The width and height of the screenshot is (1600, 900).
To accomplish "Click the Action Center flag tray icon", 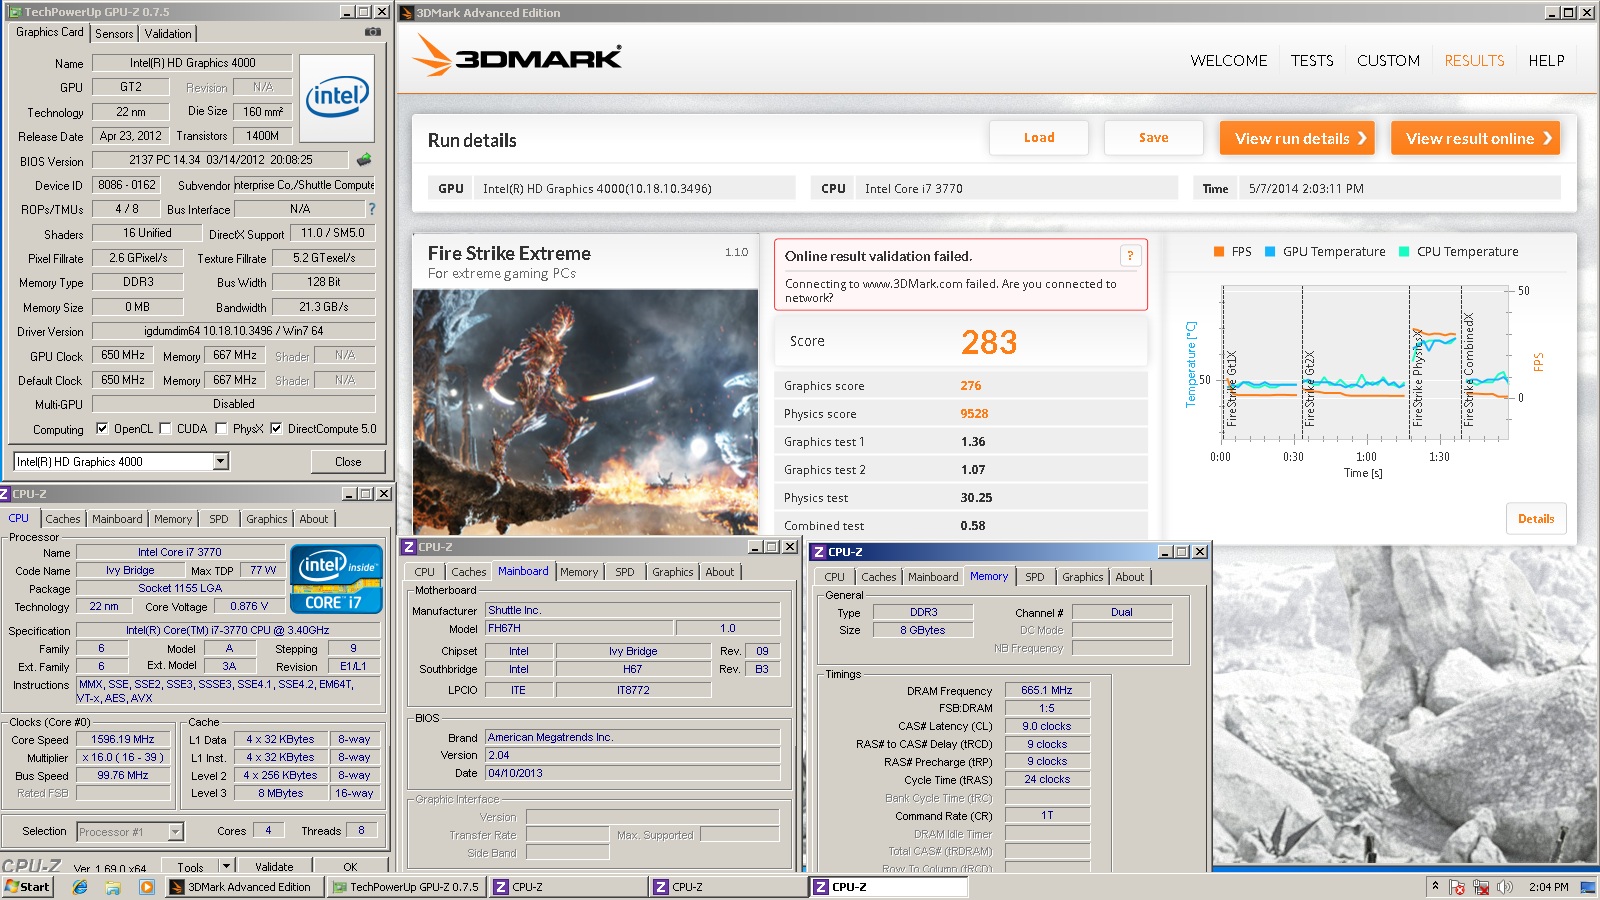I will [1457, 887].
